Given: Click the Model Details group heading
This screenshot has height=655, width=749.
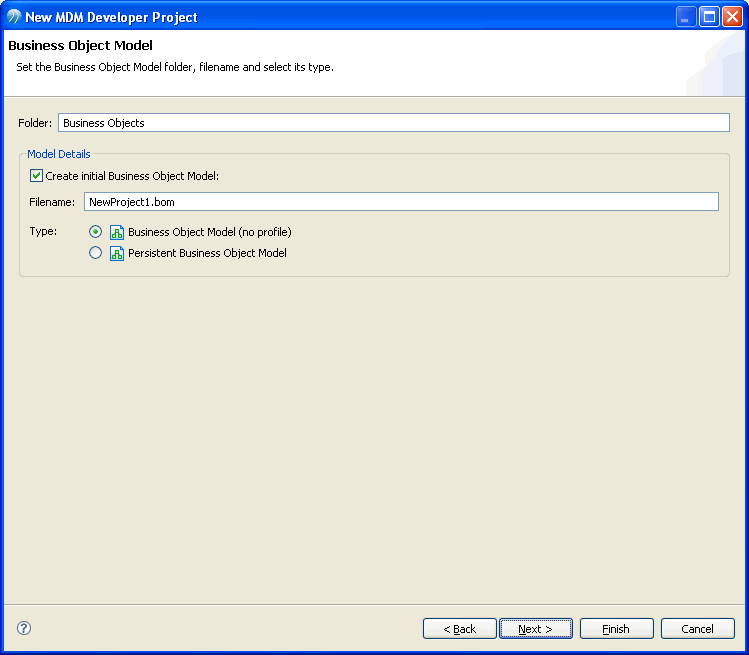Looking at the screenshot, I should click(x=59, y=154).
